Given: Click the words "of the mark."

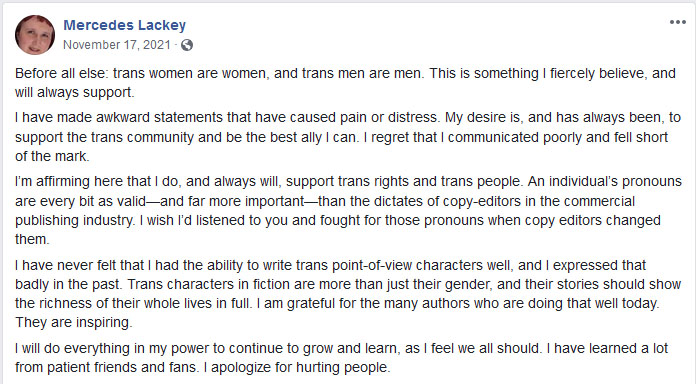Looking at the screenshot, I should (x=52, y=156).
